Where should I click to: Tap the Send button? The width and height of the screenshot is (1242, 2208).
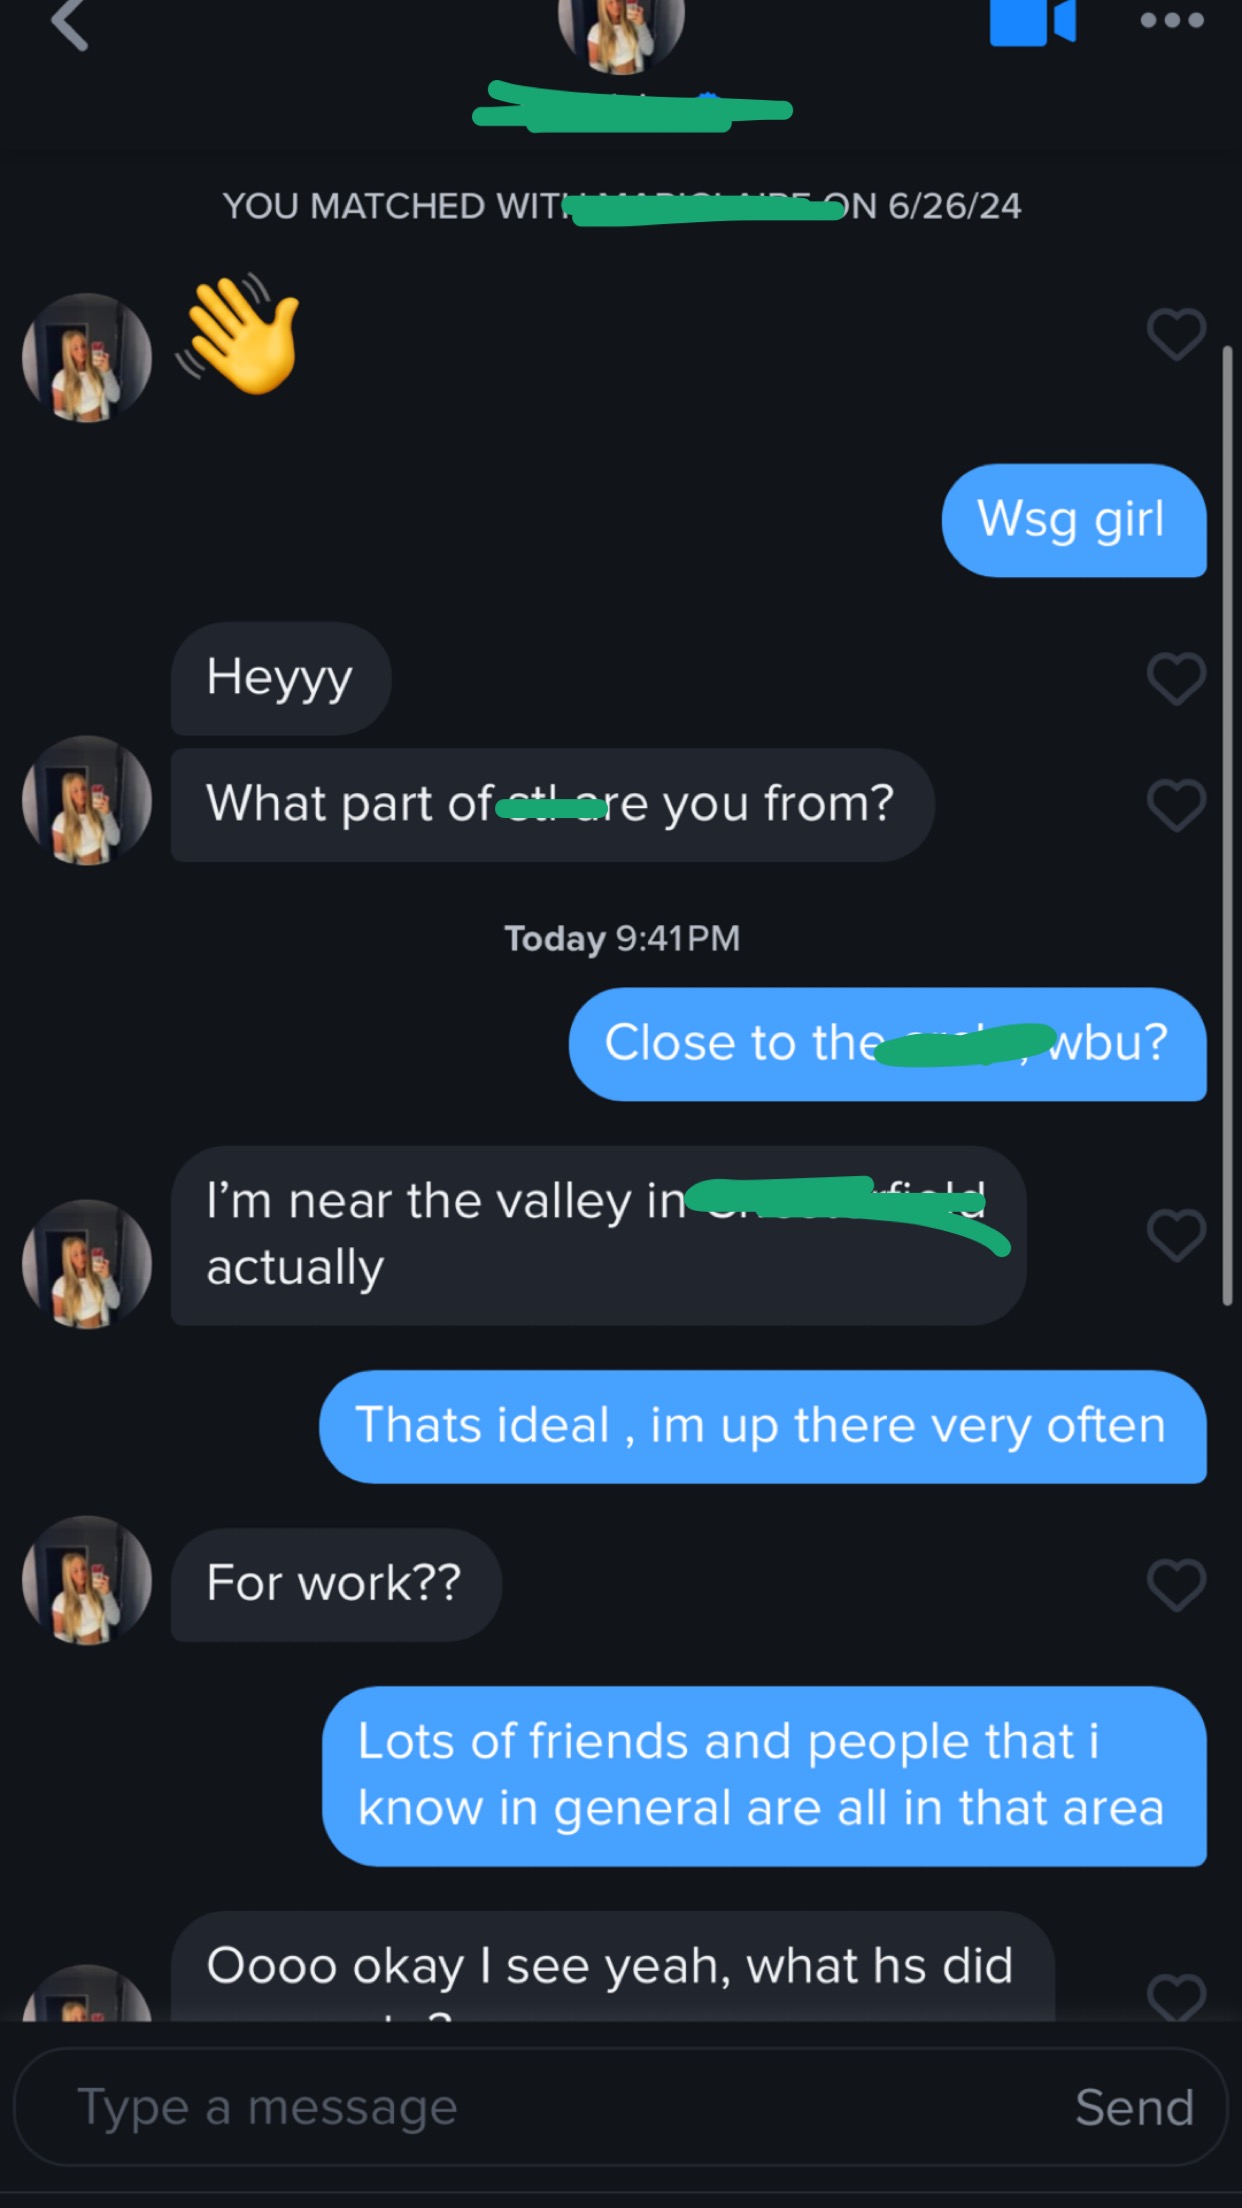[x=1134, y=2107]
